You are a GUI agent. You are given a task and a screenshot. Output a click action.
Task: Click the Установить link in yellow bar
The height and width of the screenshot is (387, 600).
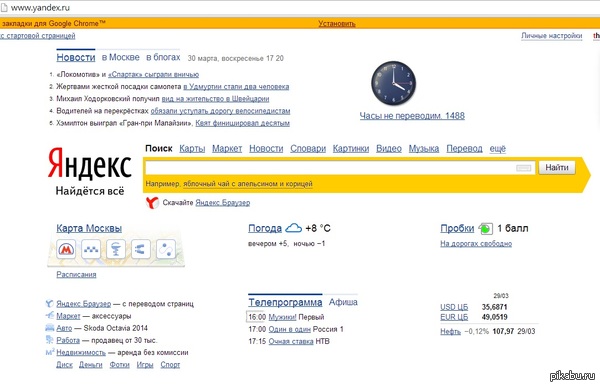(x=337, y=23)
